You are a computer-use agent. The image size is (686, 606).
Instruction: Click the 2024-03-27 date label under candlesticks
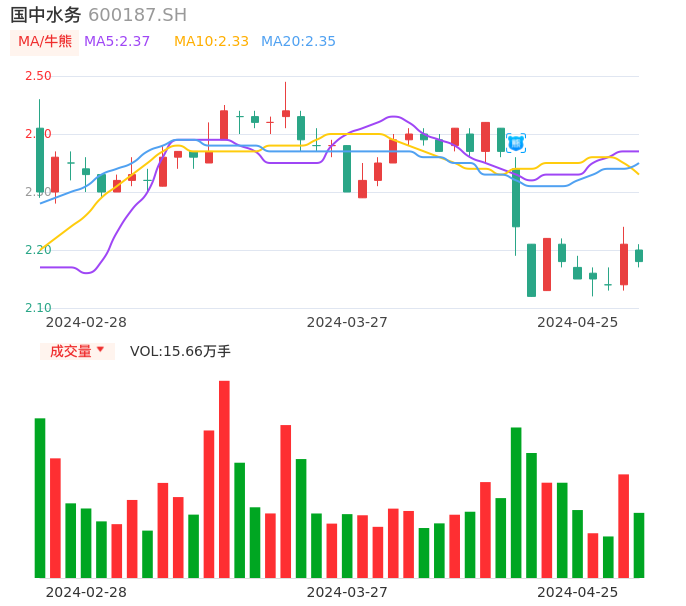click(347, 322)
